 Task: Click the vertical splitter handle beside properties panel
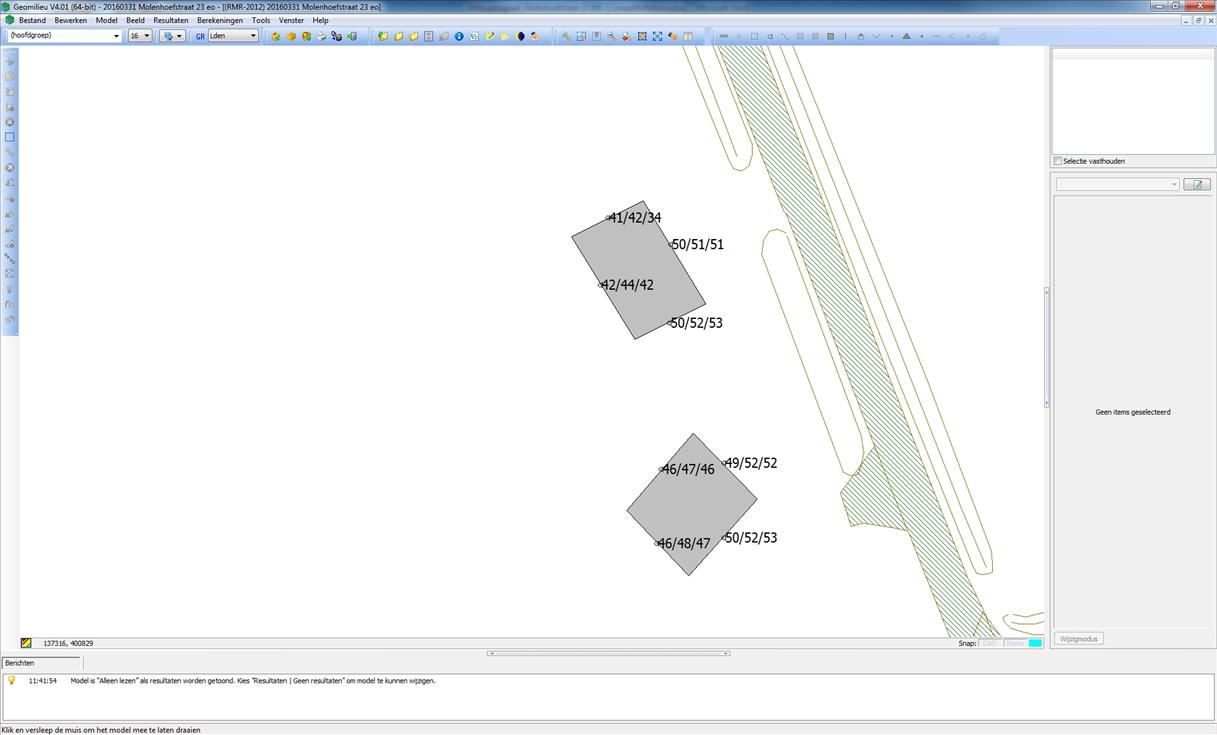pos(1047,346)
